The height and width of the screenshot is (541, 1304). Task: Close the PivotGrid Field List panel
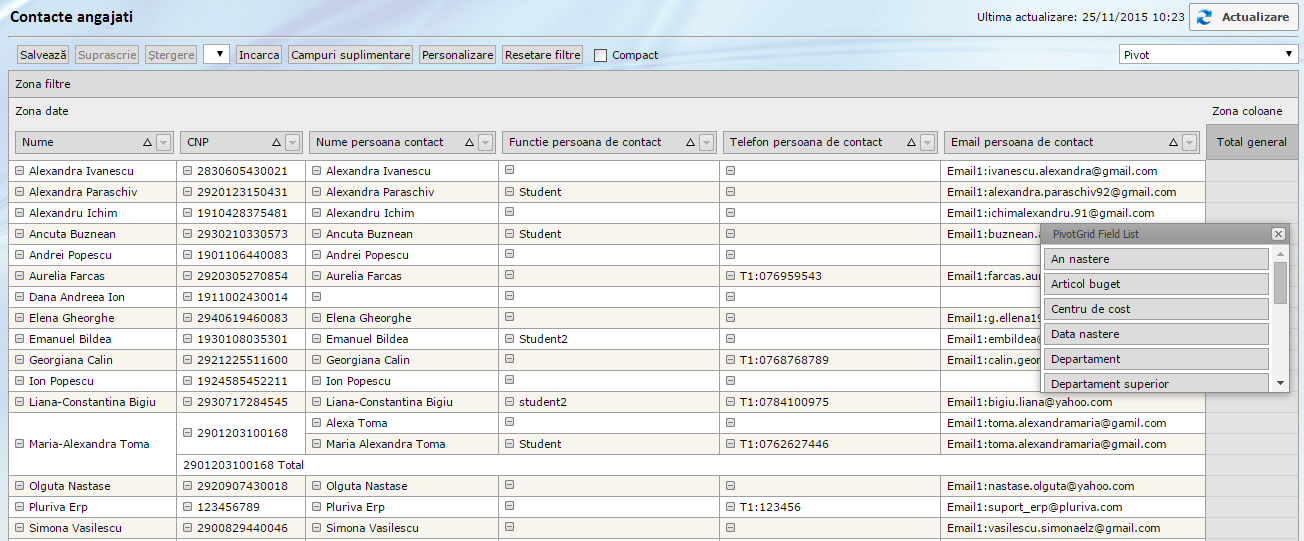1278,234
